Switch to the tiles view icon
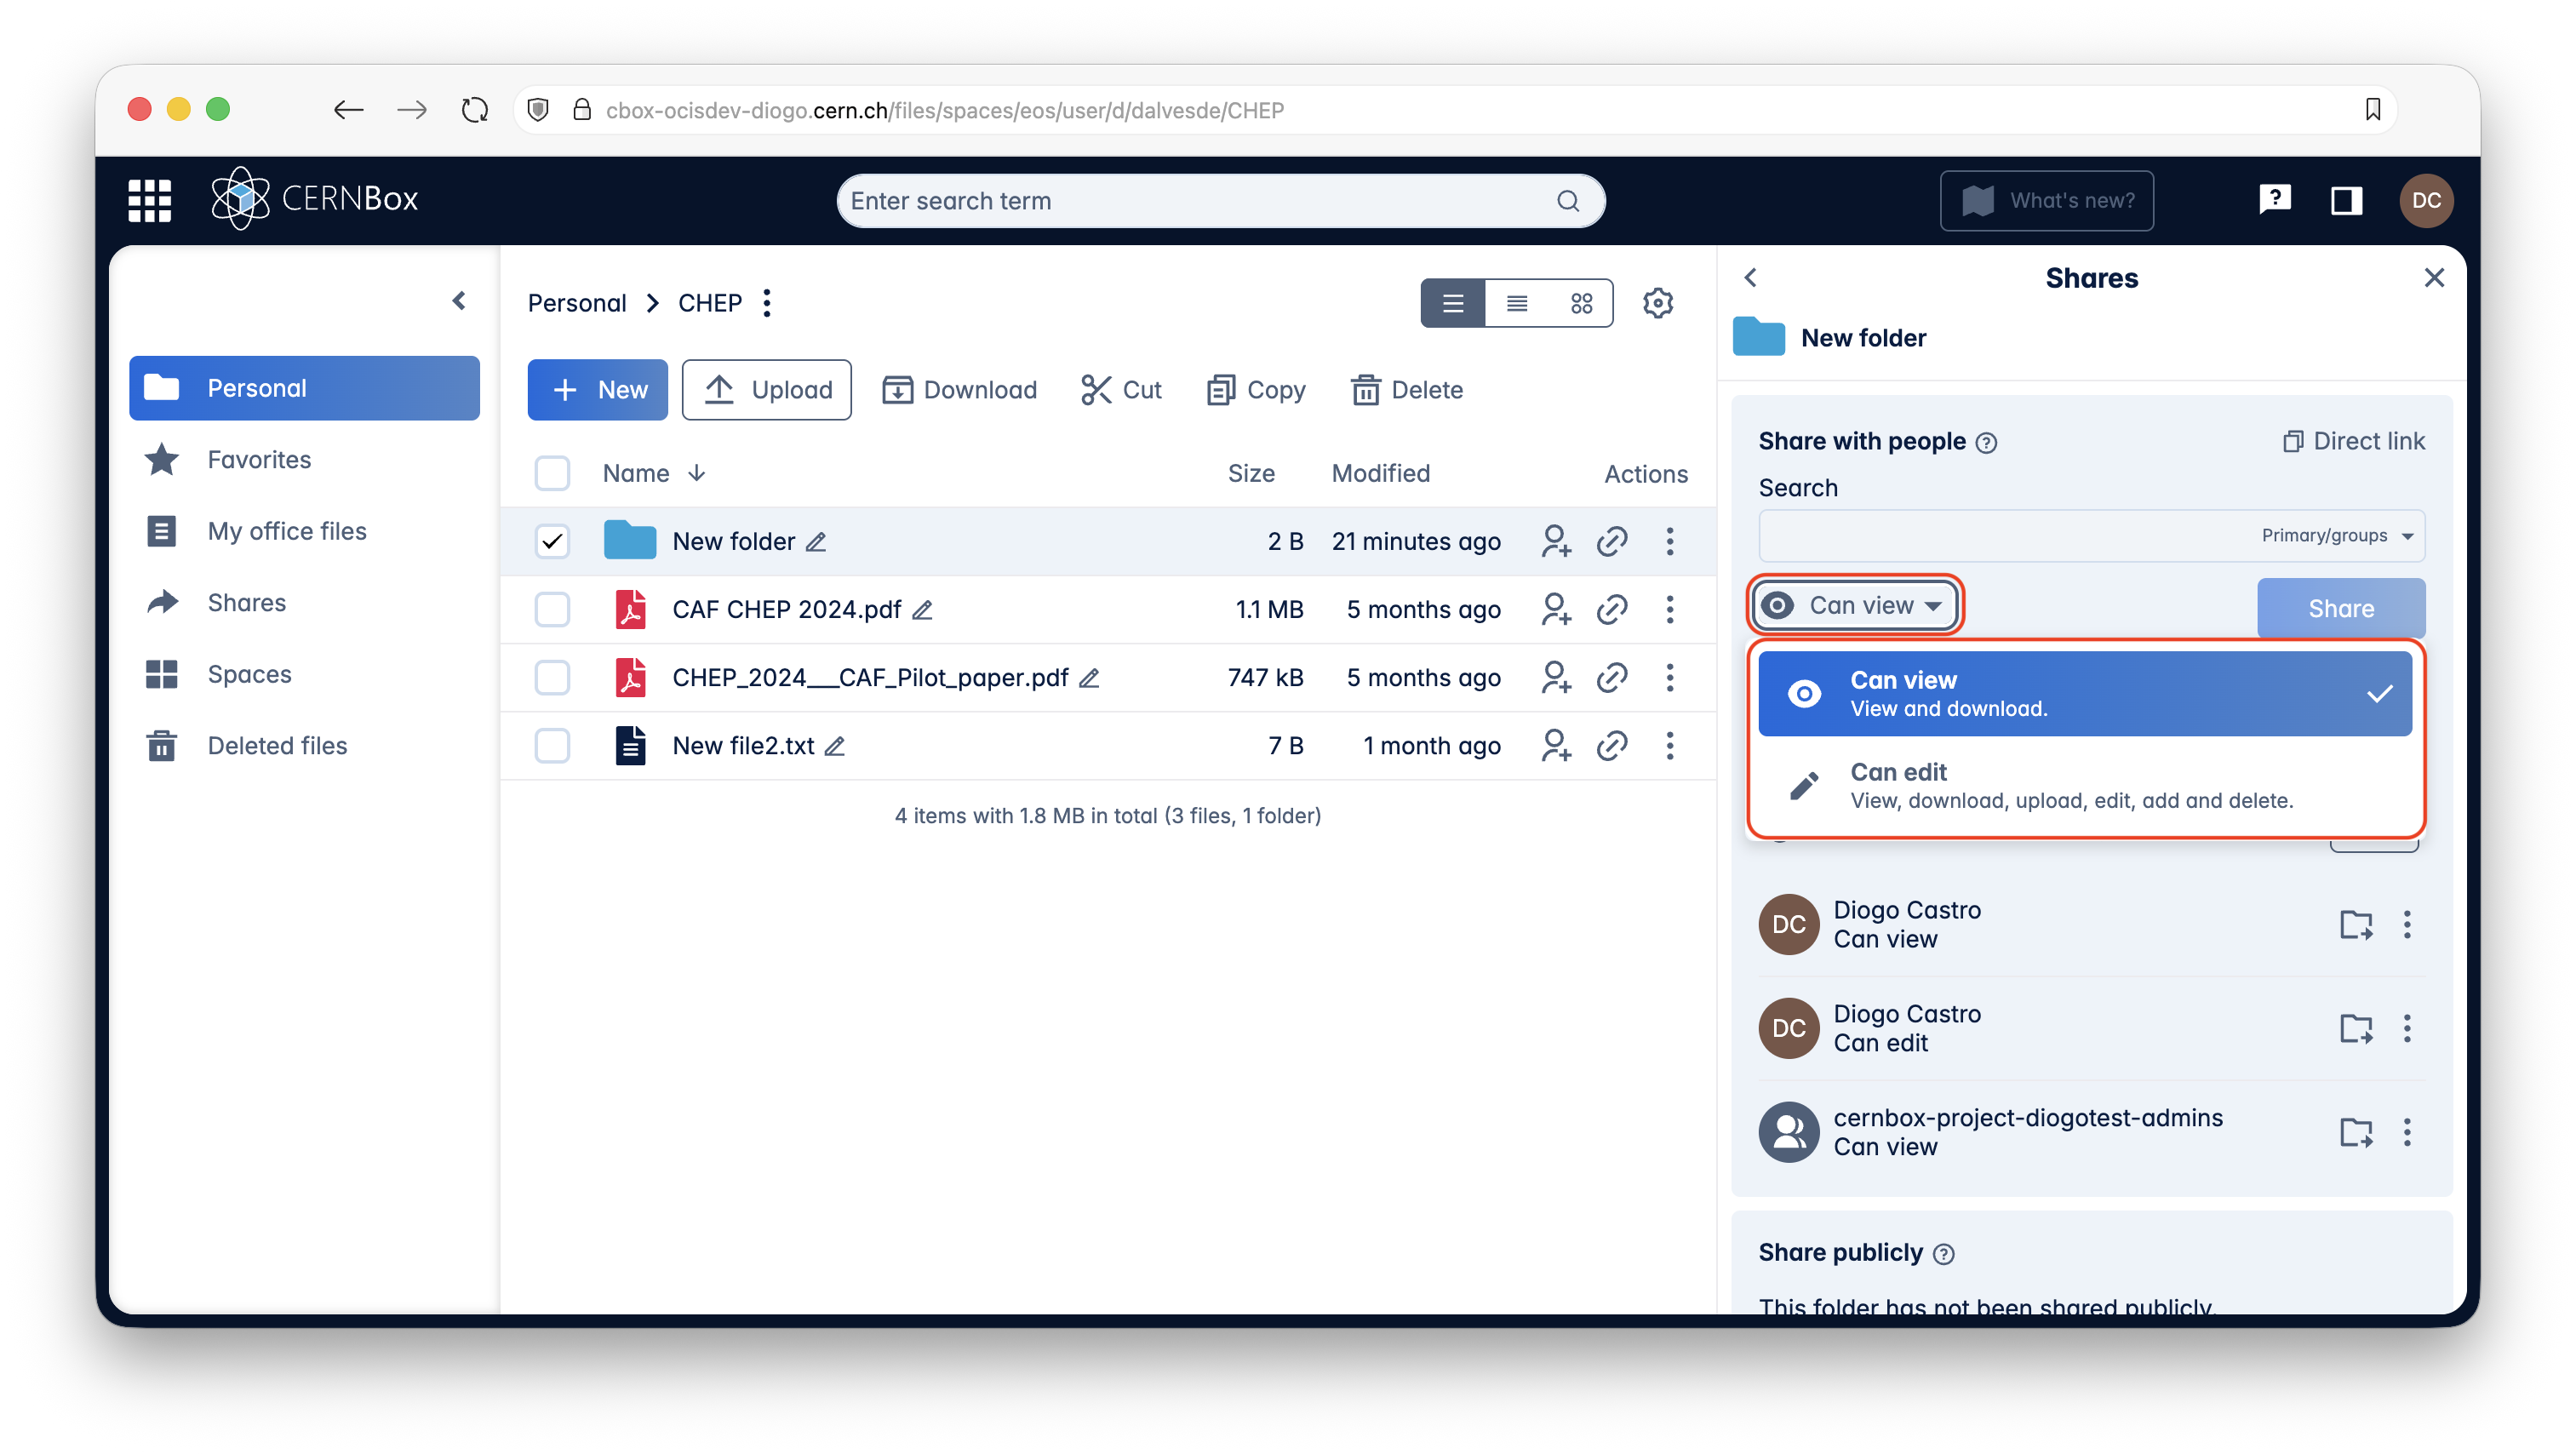 tap(1581, 303)
